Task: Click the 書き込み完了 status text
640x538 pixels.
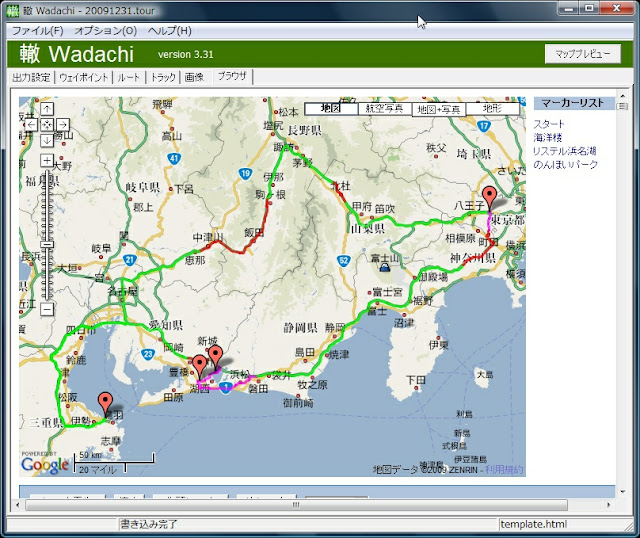Action: click(x=149, y=524)
